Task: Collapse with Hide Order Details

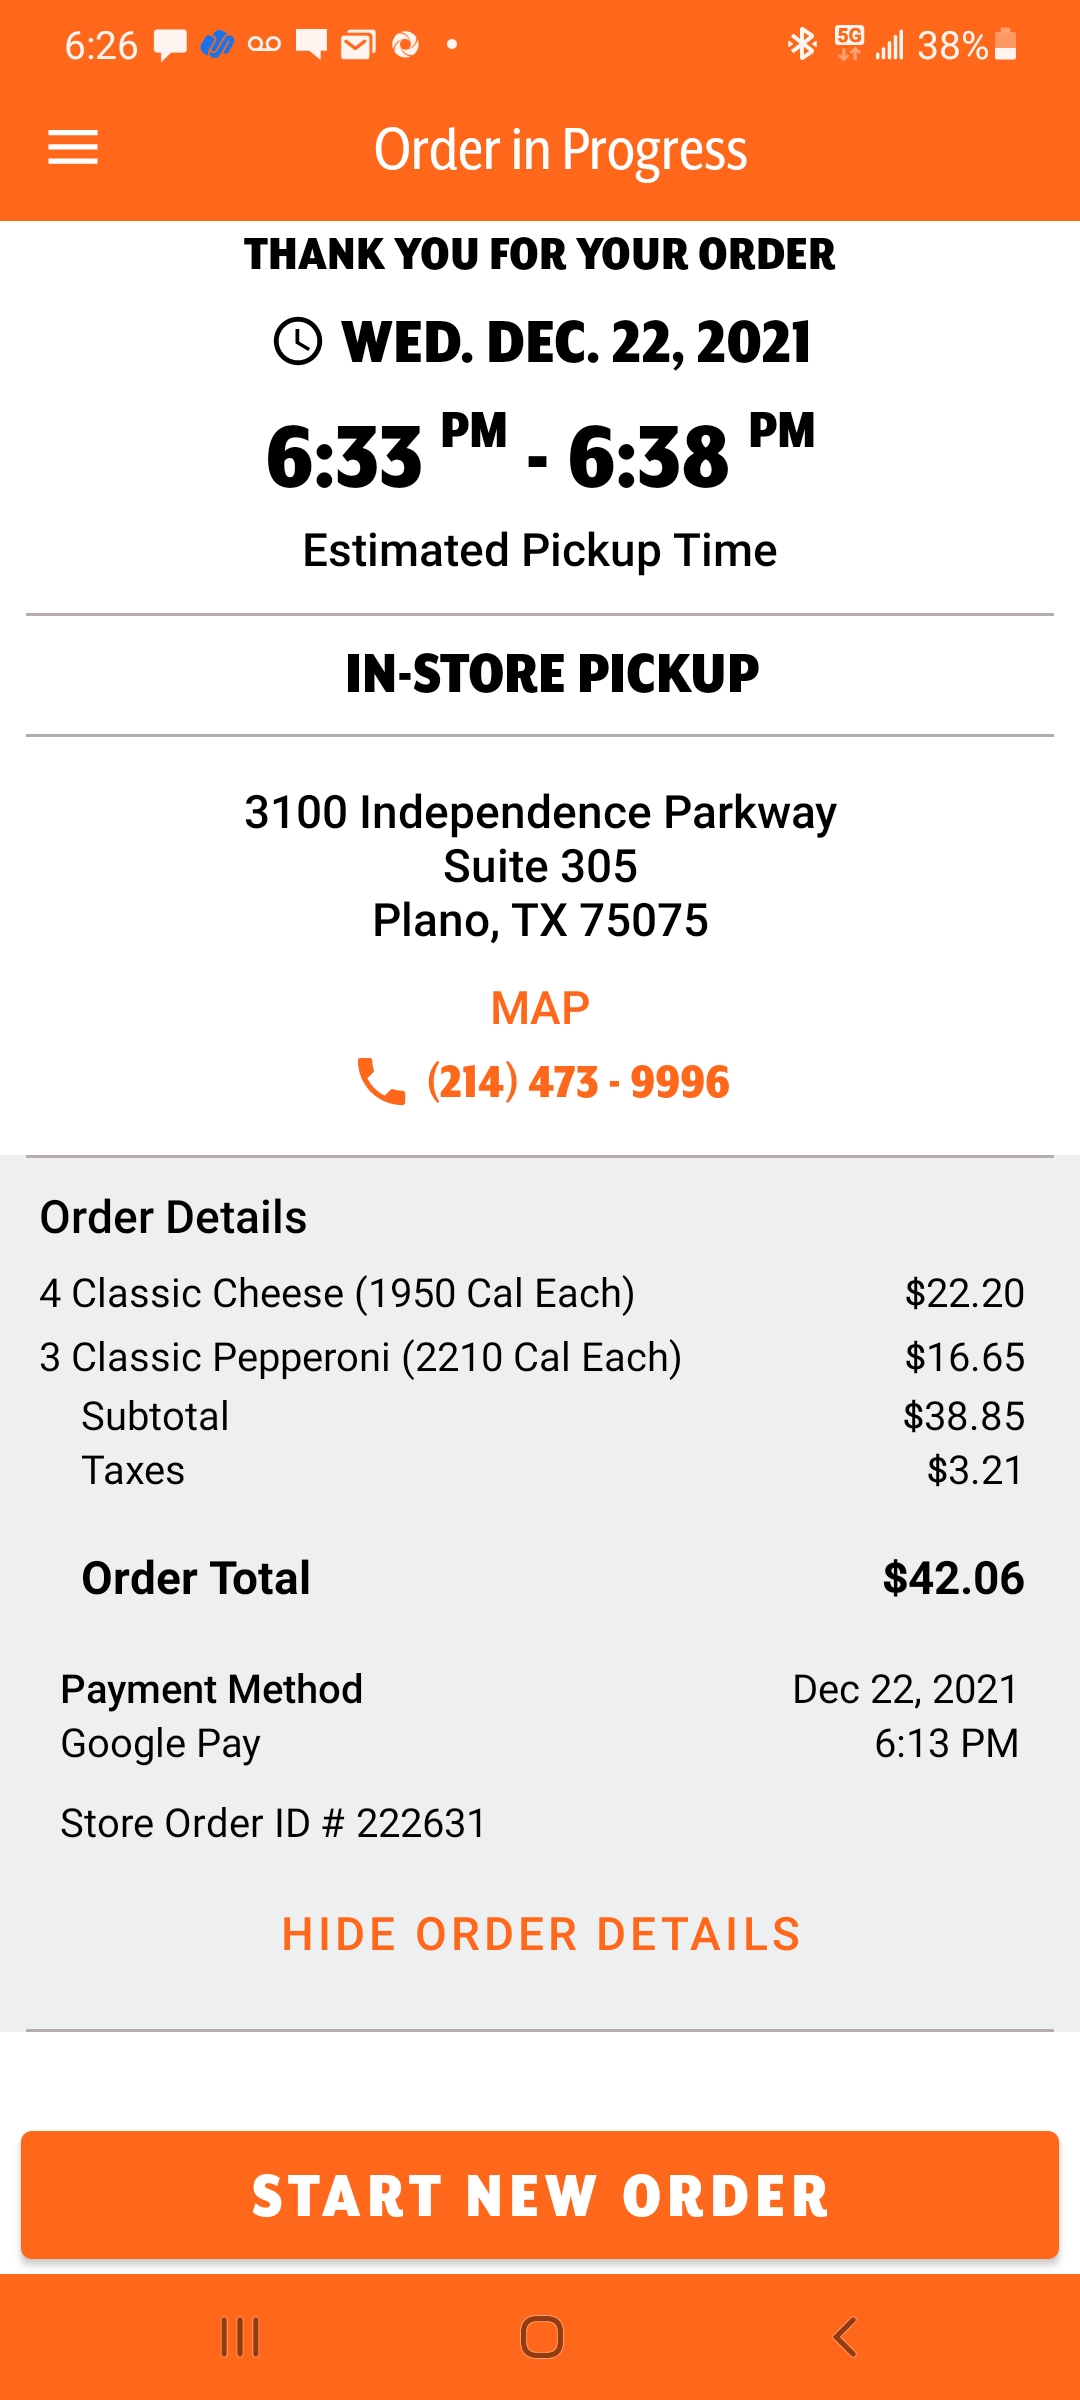Action: point(540,1934)
